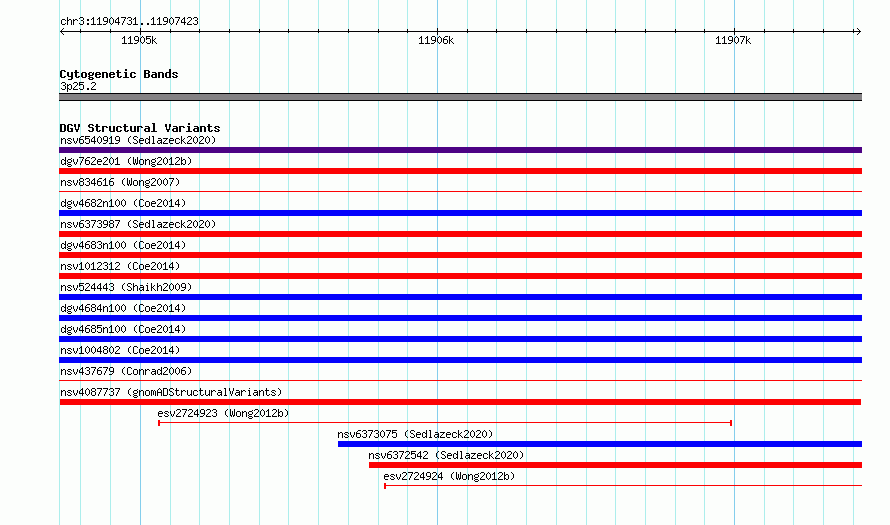Select the blue dgv4684n100 variant bar
Screen dimensions: 890x525
click(460, 318)
